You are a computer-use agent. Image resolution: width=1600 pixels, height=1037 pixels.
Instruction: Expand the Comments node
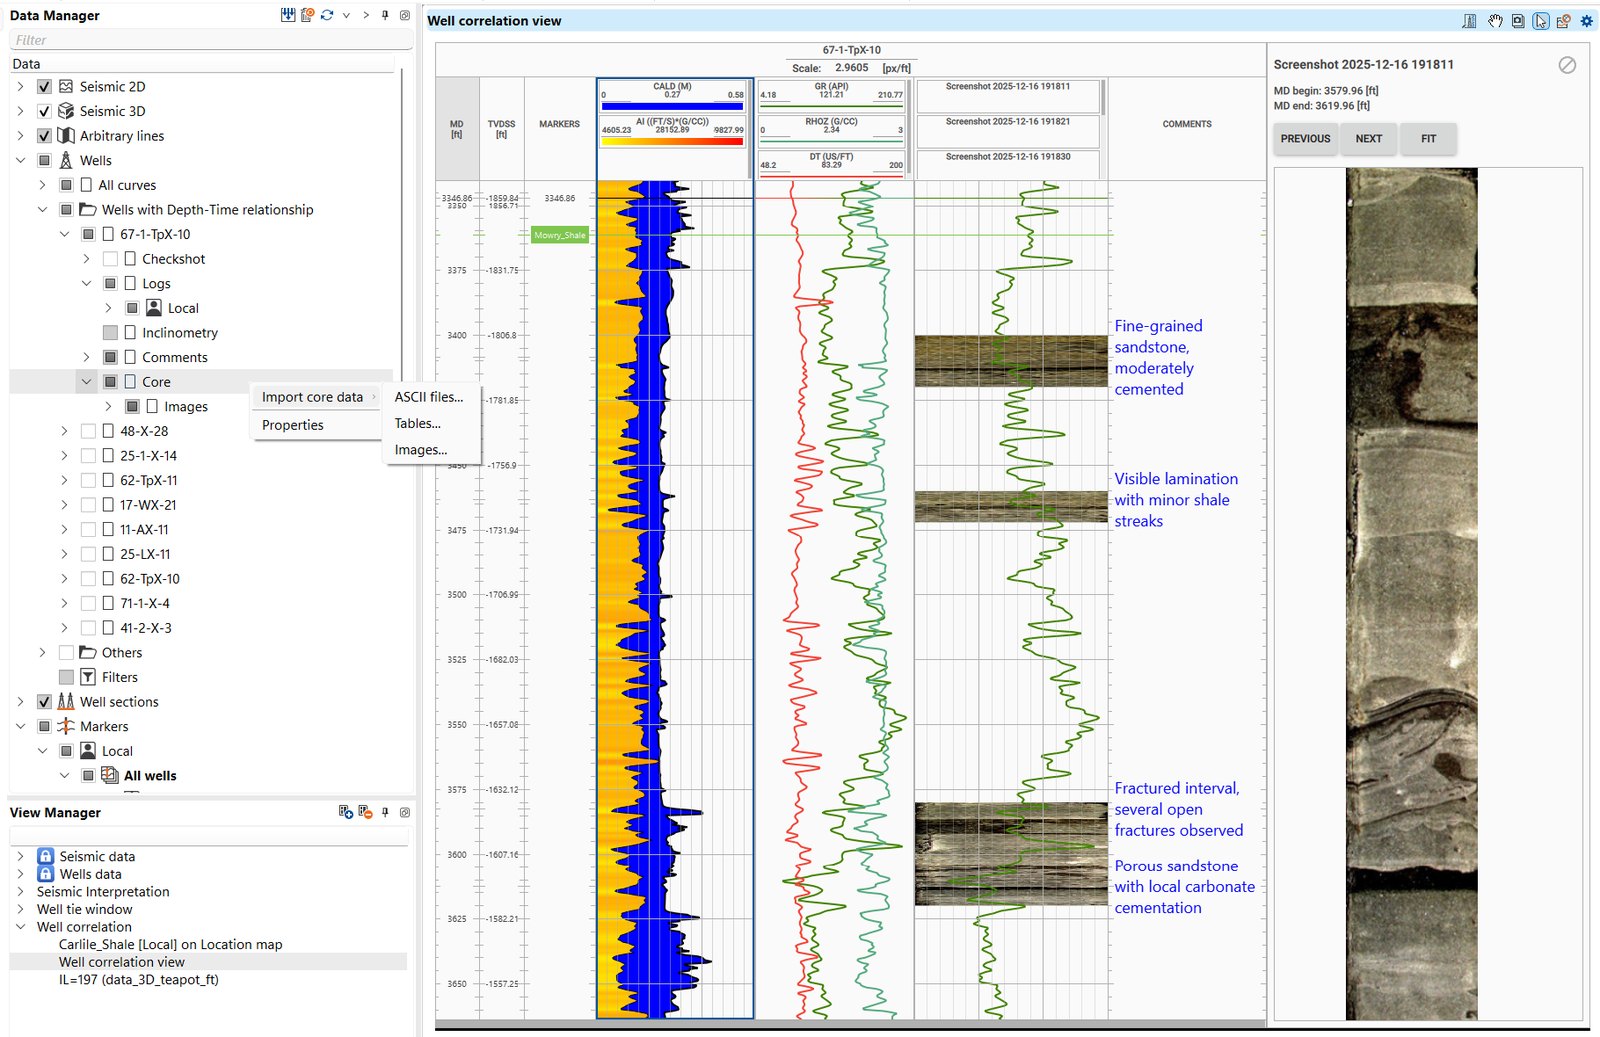(86, 357)
